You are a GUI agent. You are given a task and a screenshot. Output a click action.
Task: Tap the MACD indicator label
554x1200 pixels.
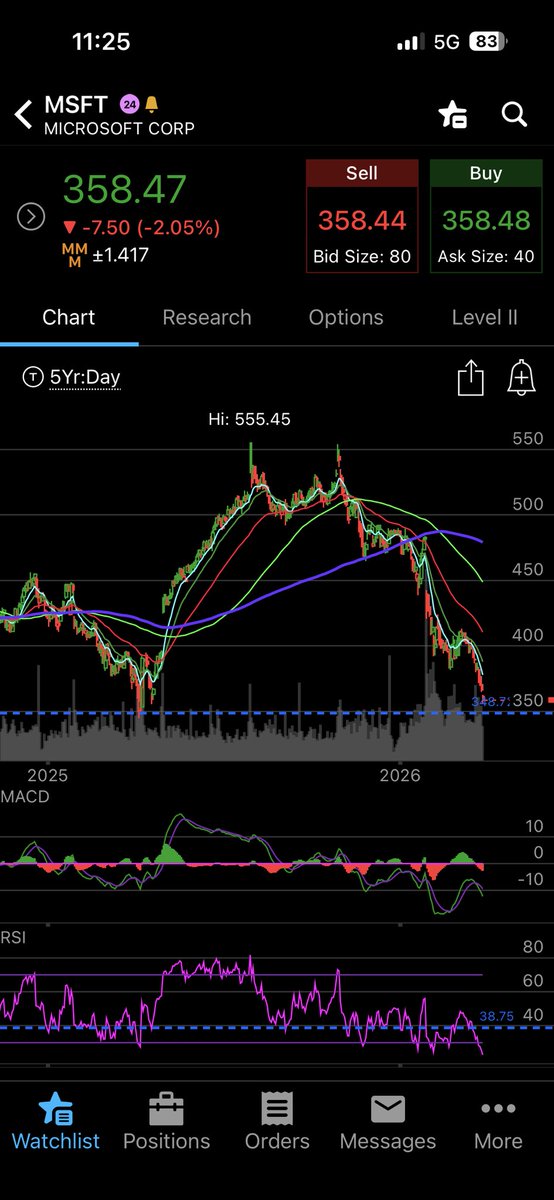tap(25, 797)
